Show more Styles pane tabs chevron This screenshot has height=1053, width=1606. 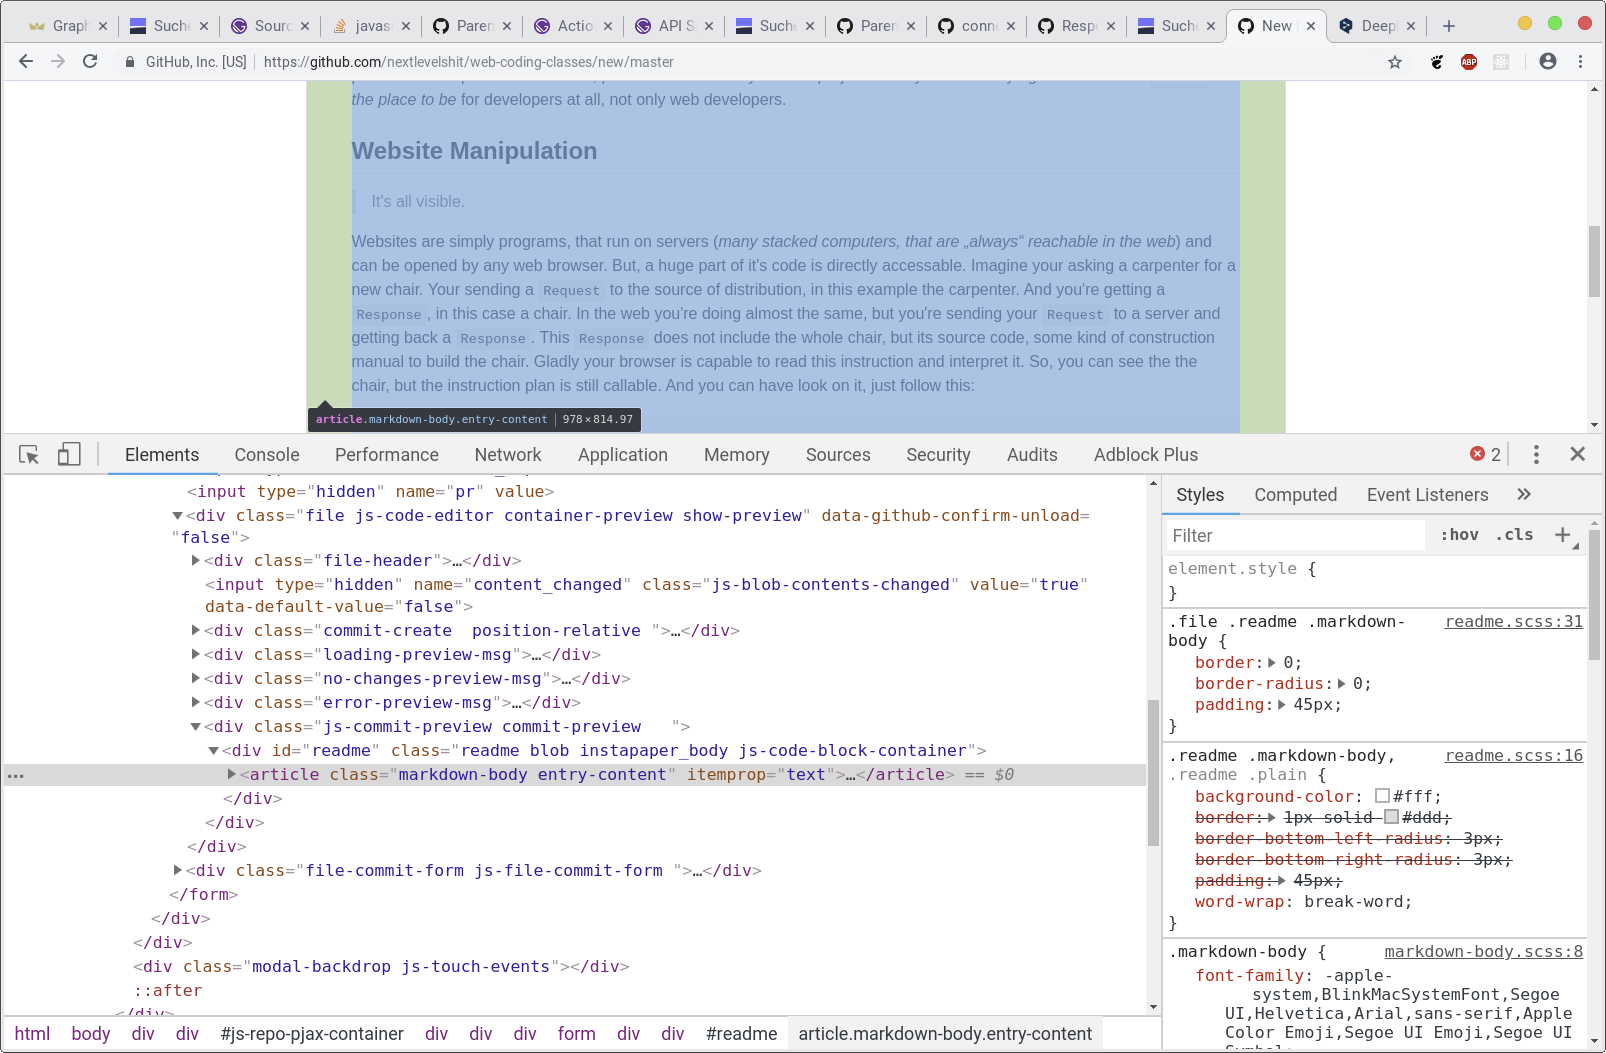1523,494
